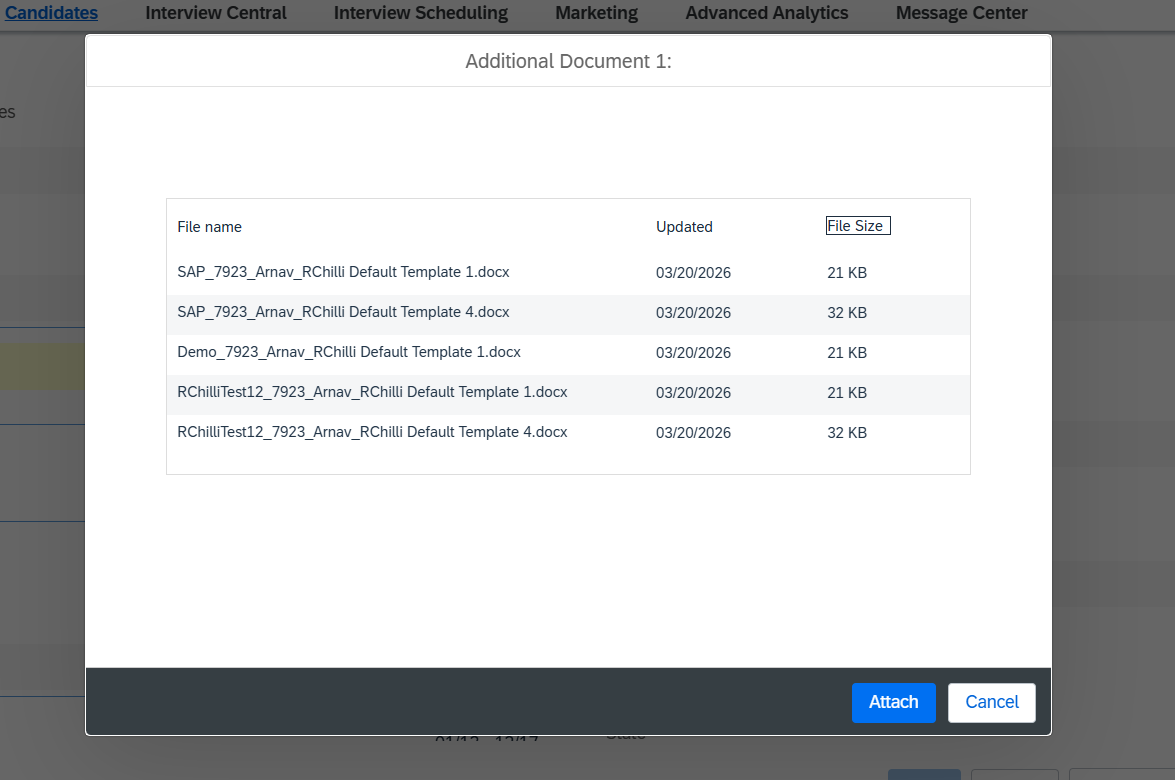Pick RChilliTest12_7923_Arnav Default Template 1.docx file
This screenshot has width=1175, height=780.
372,392
